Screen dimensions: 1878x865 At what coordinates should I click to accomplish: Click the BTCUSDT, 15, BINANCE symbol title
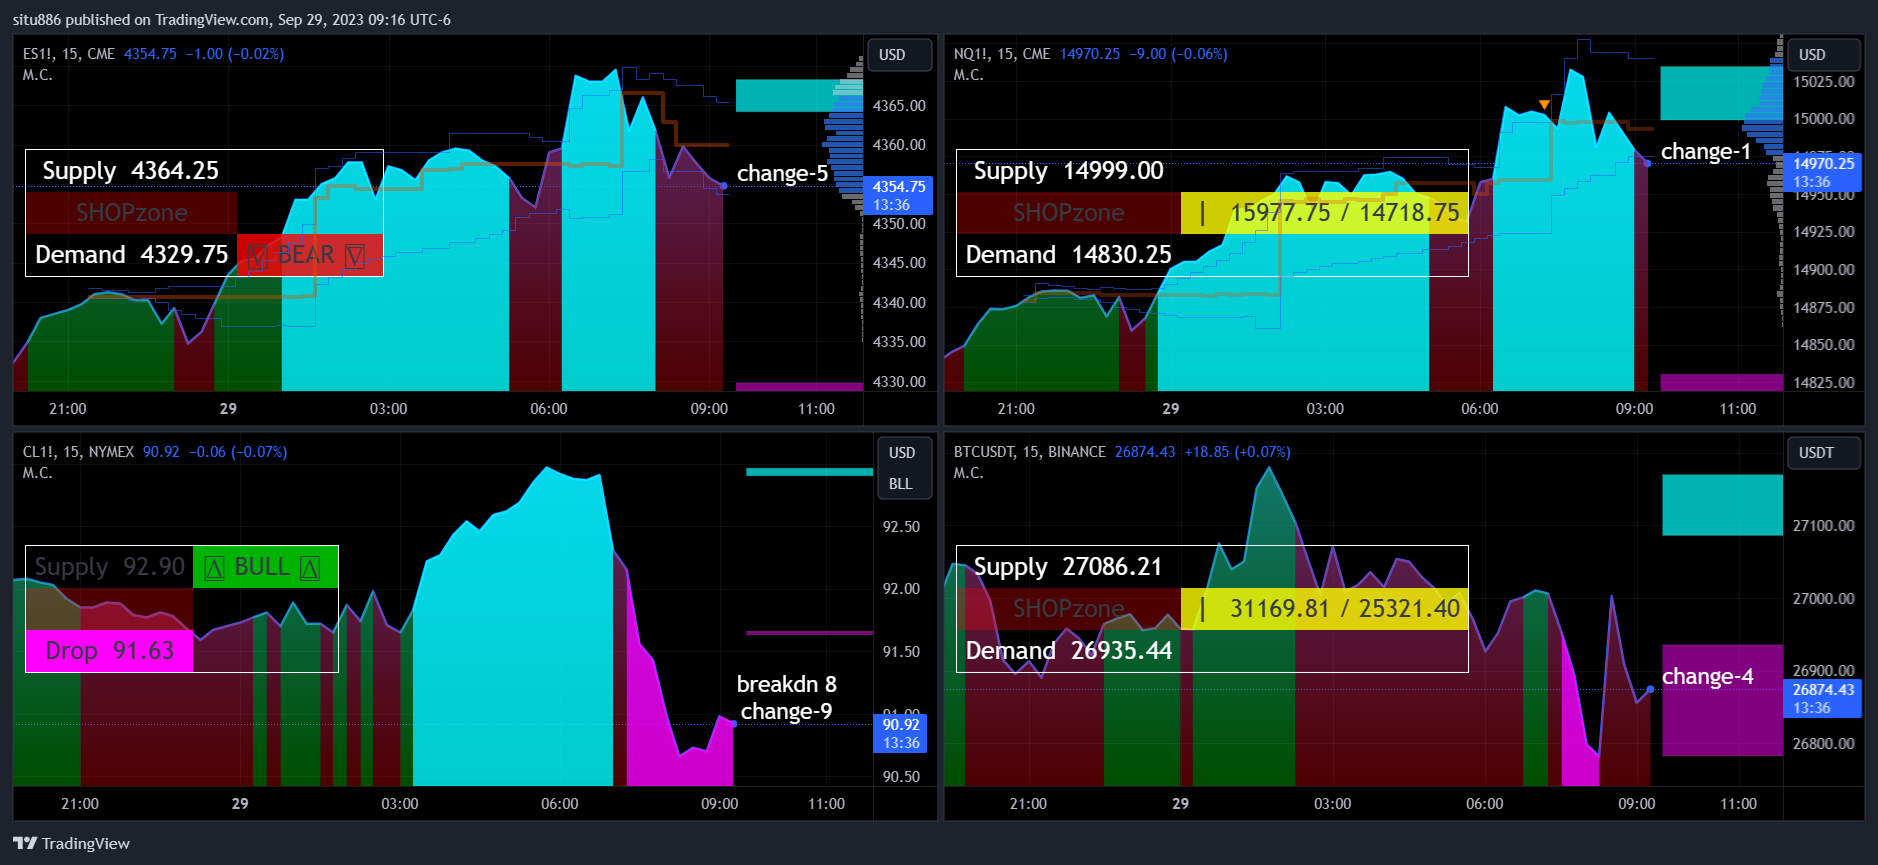[x=1029, y=452]
